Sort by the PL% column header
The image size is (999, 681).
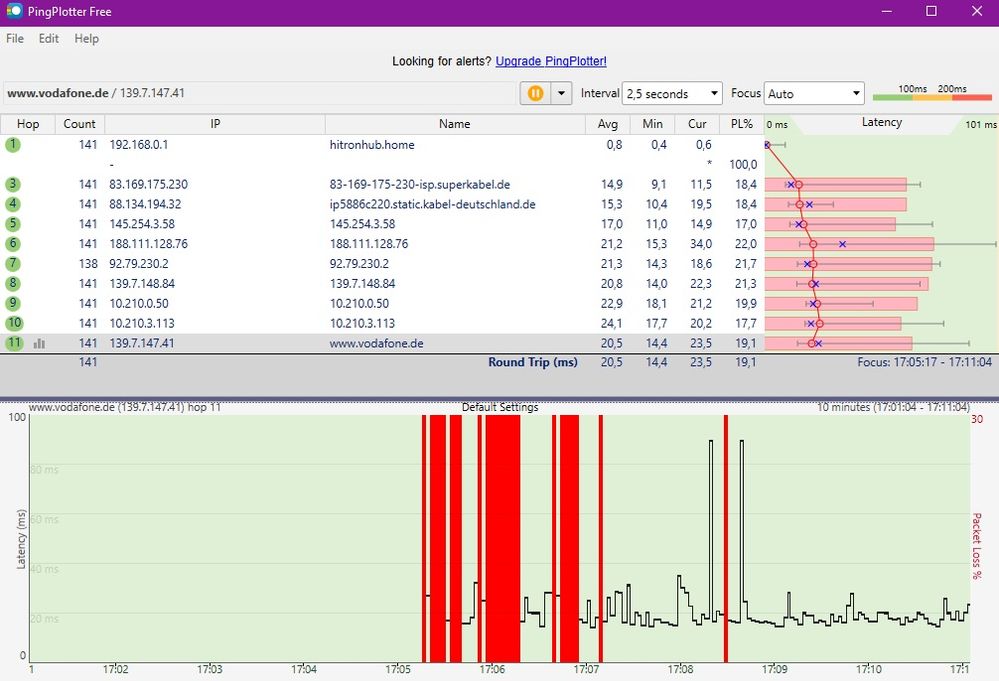[x=741, y=124]
